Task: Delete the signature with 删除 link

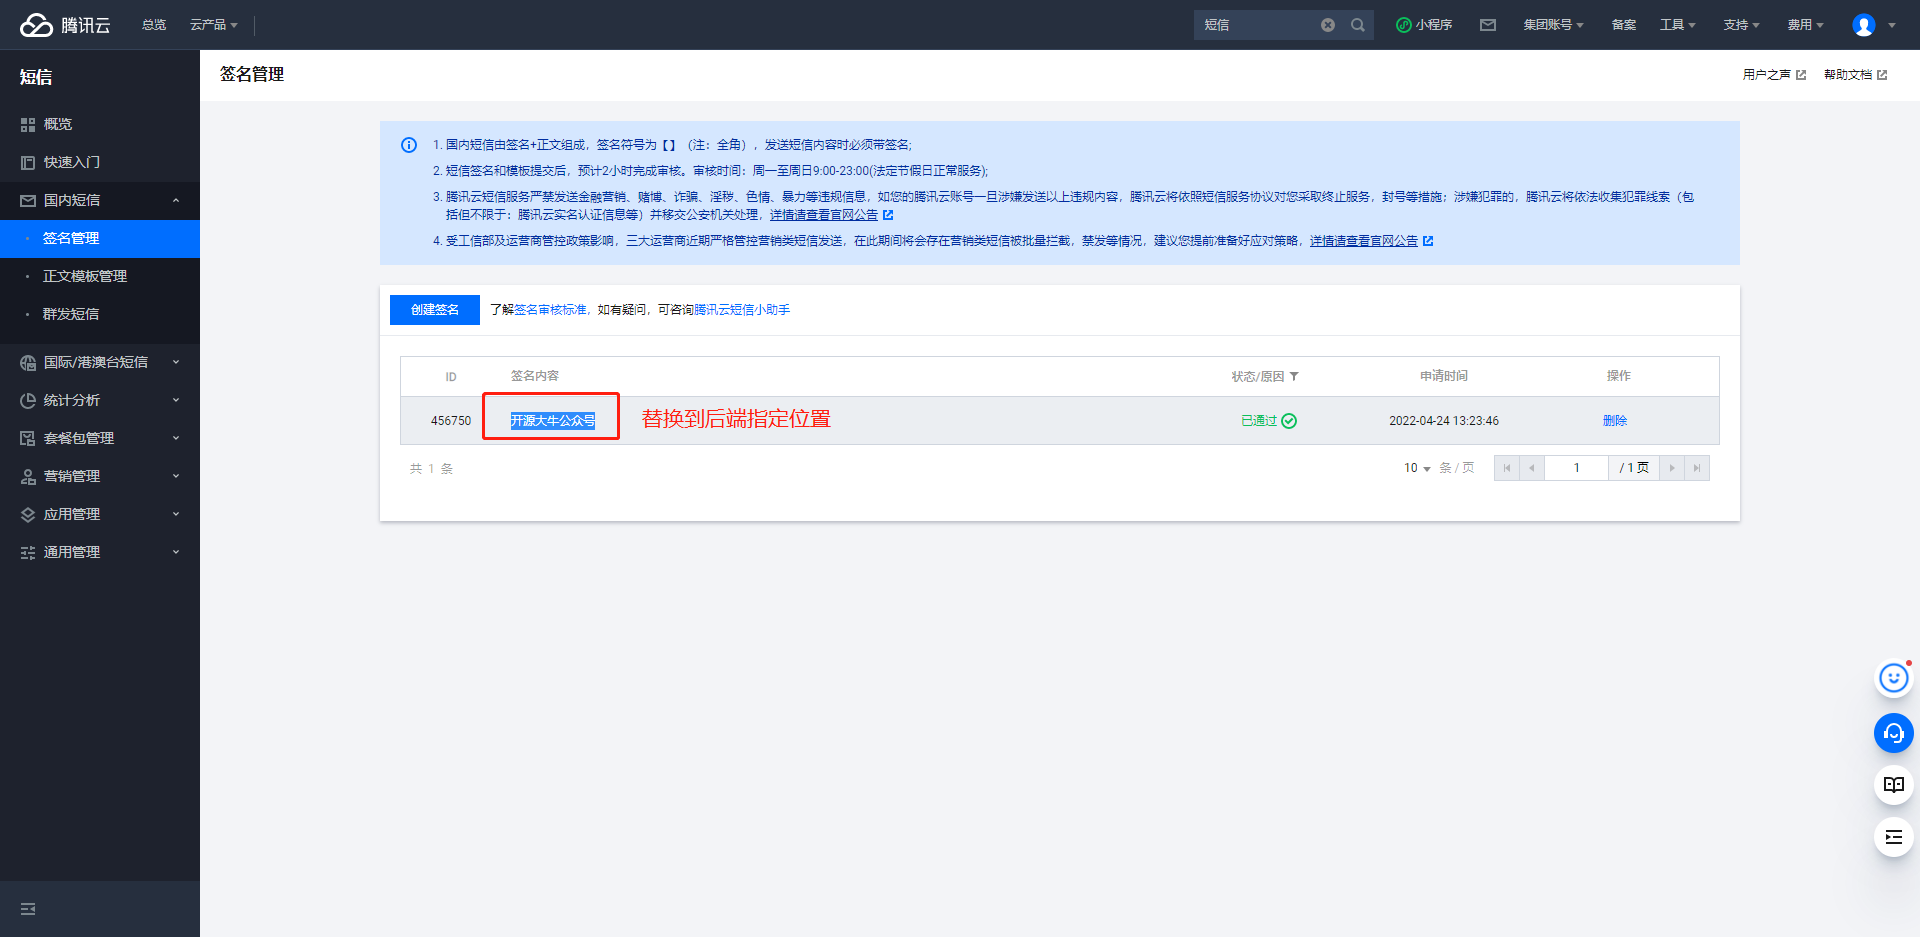Action: (x=1614, y=421)
